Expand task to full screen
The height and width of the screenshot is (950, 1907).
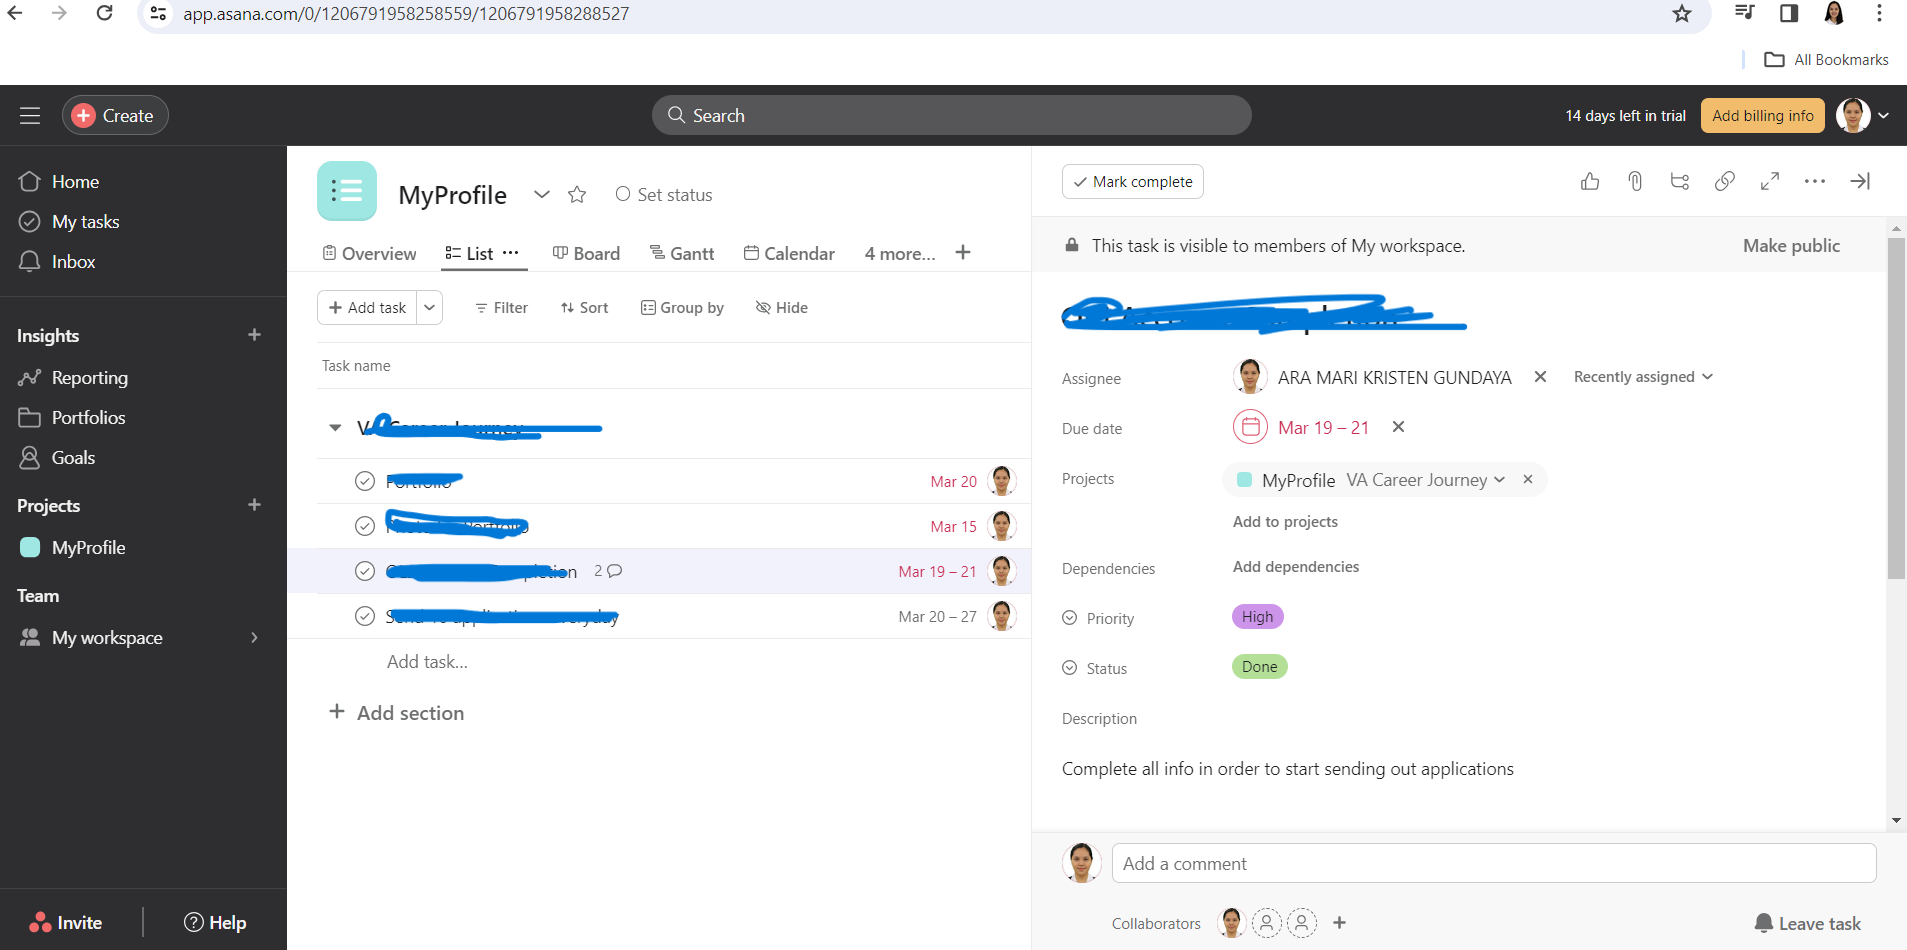(1770, 181)
